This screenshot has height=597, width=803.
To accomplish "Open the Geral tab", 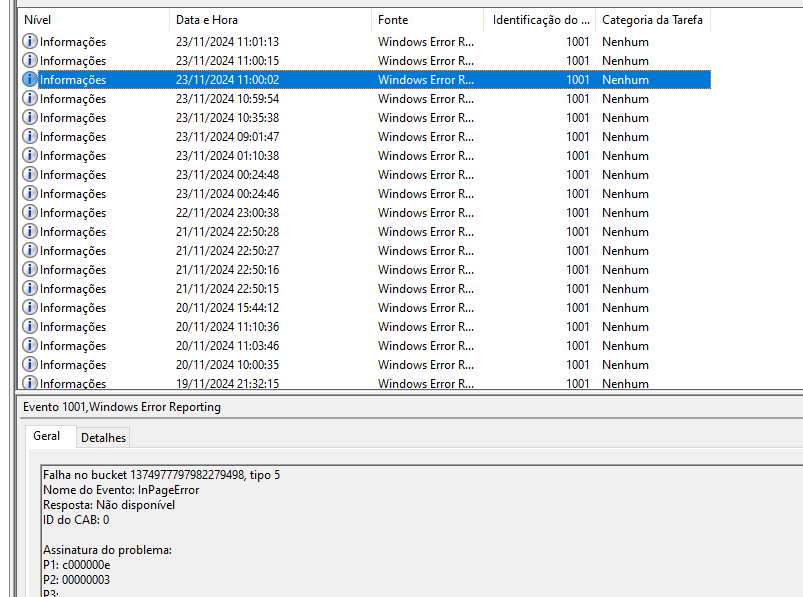I will point(47,436).
